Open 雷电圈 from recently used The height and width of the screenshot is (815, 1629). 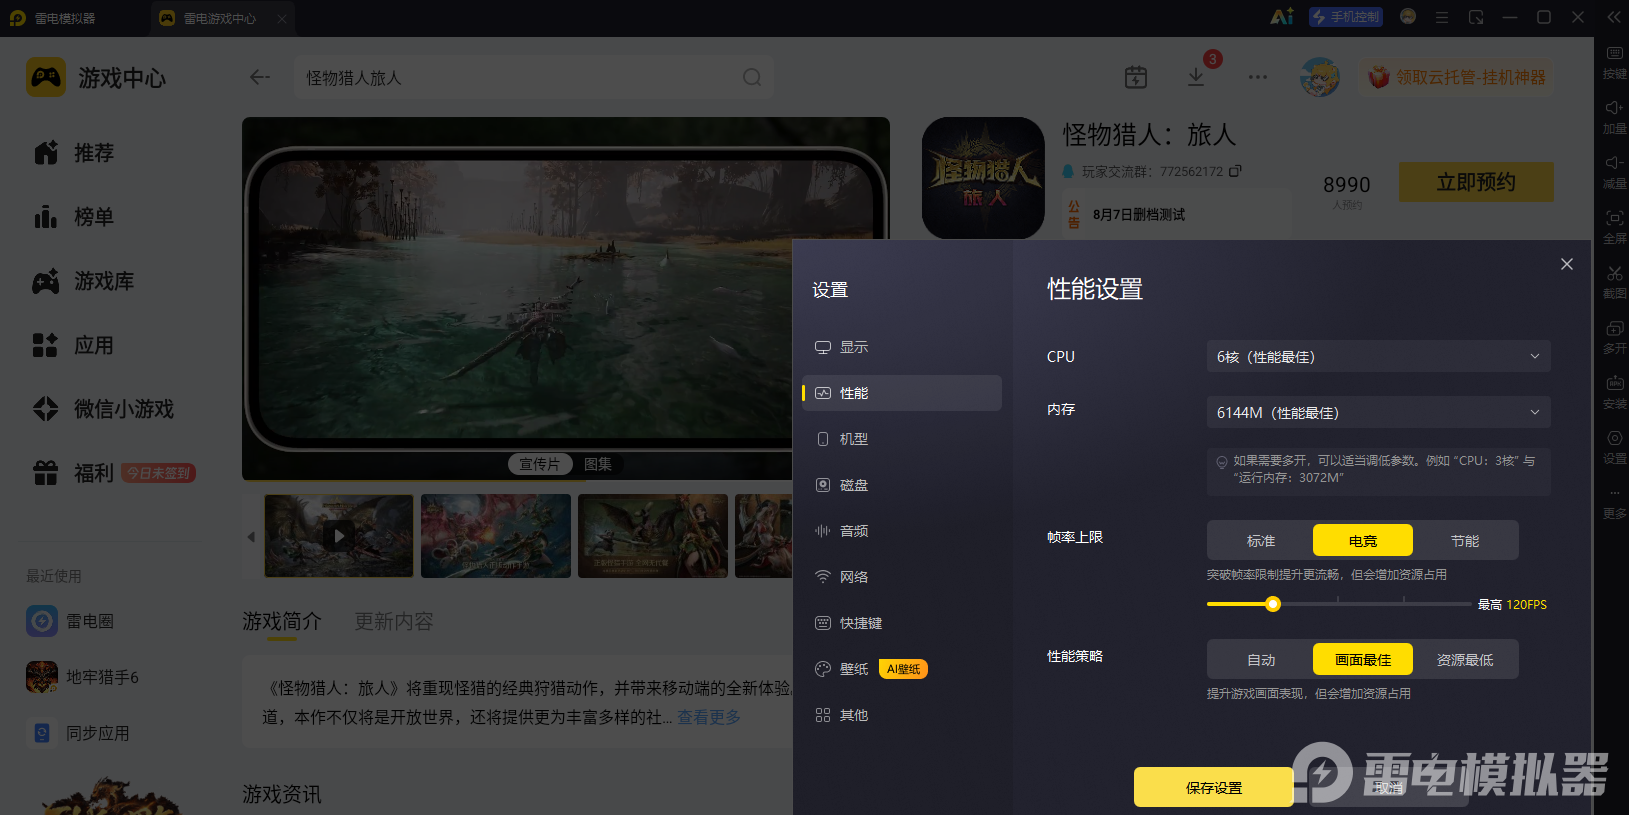click(70, 621)
